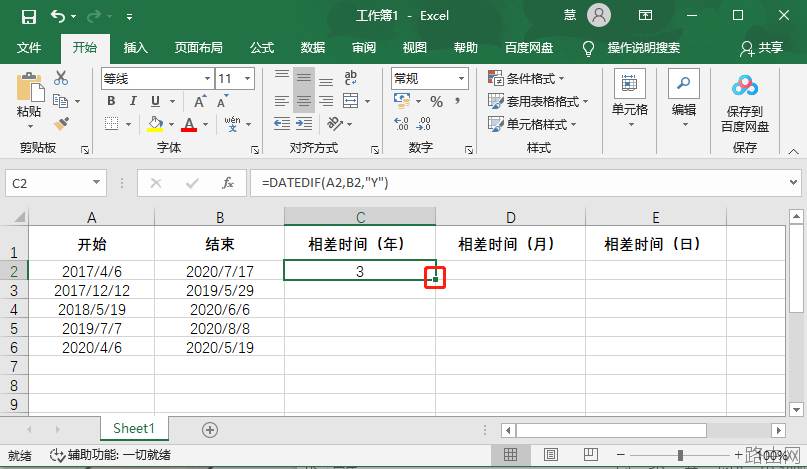807x469 pixels.
Task: Toggle Italic formatting
Action: pos(133,101)
